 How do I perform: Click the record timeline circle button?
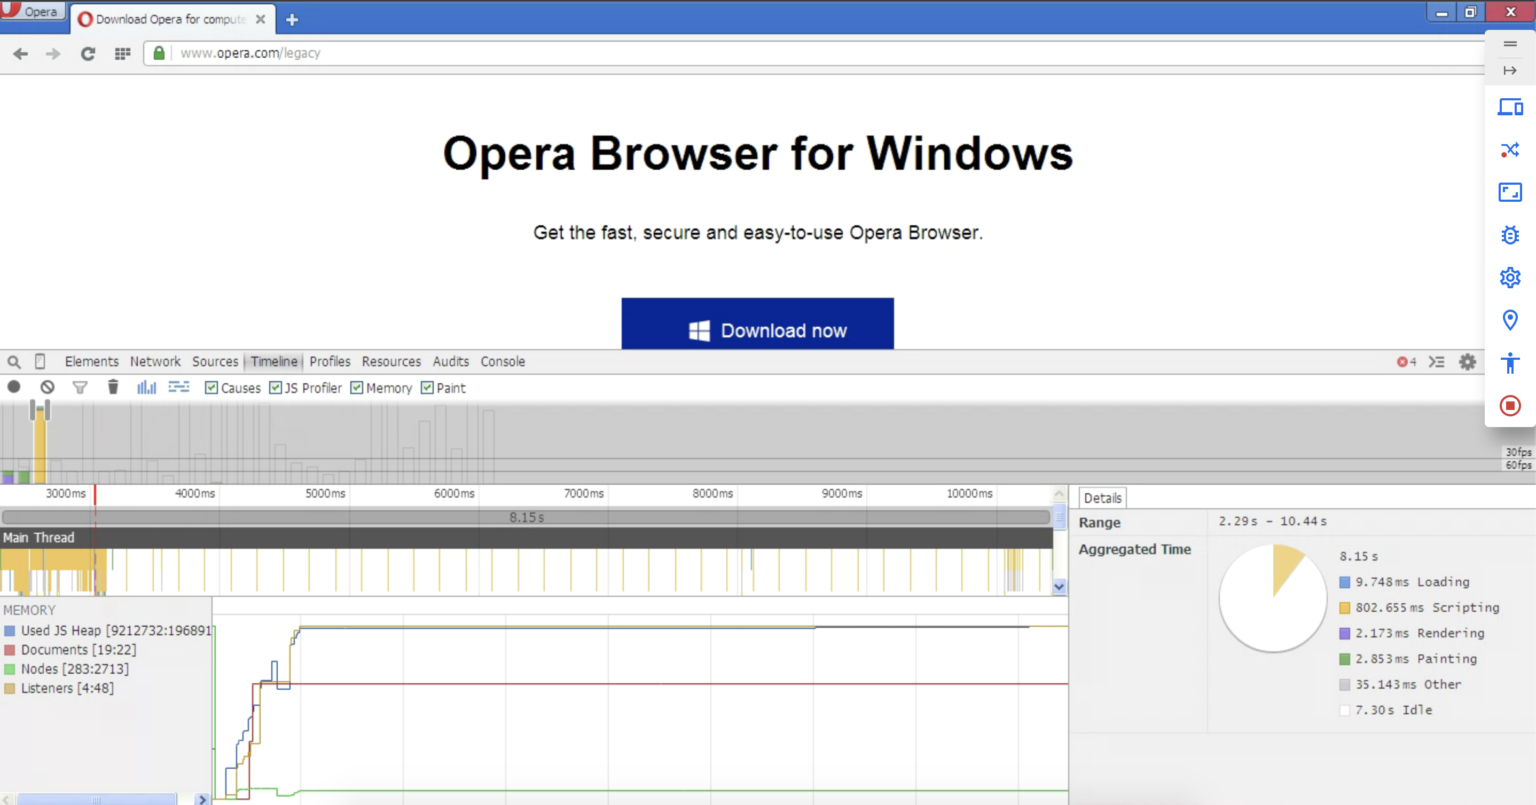point(14,387)
